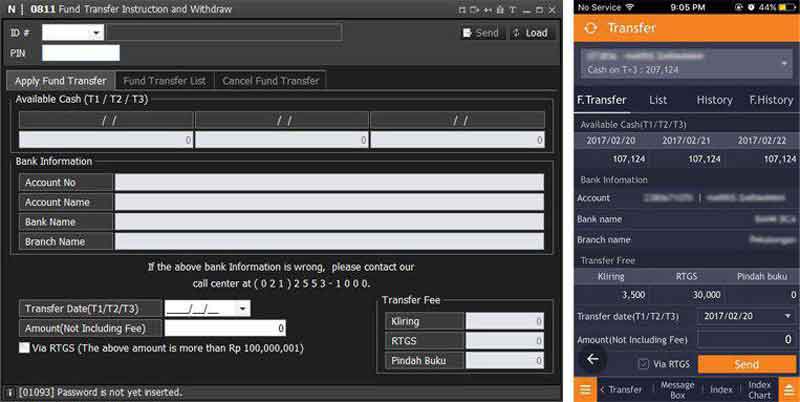Click the Send icon button in desktop window

coord(480,33)
